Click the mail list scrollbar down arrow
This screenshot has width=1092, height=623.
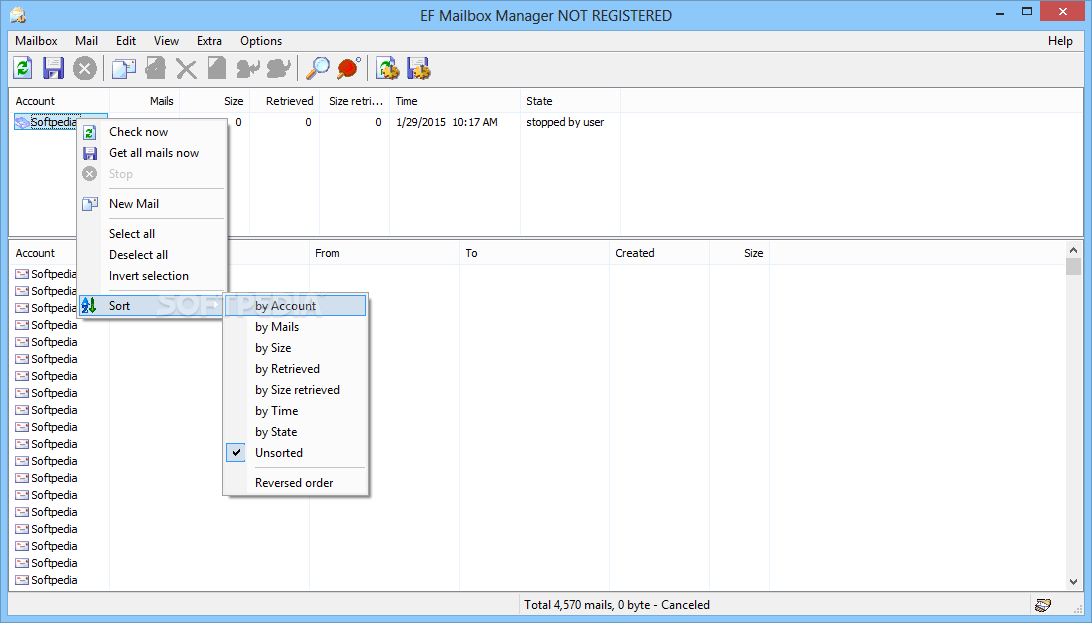1073,582
